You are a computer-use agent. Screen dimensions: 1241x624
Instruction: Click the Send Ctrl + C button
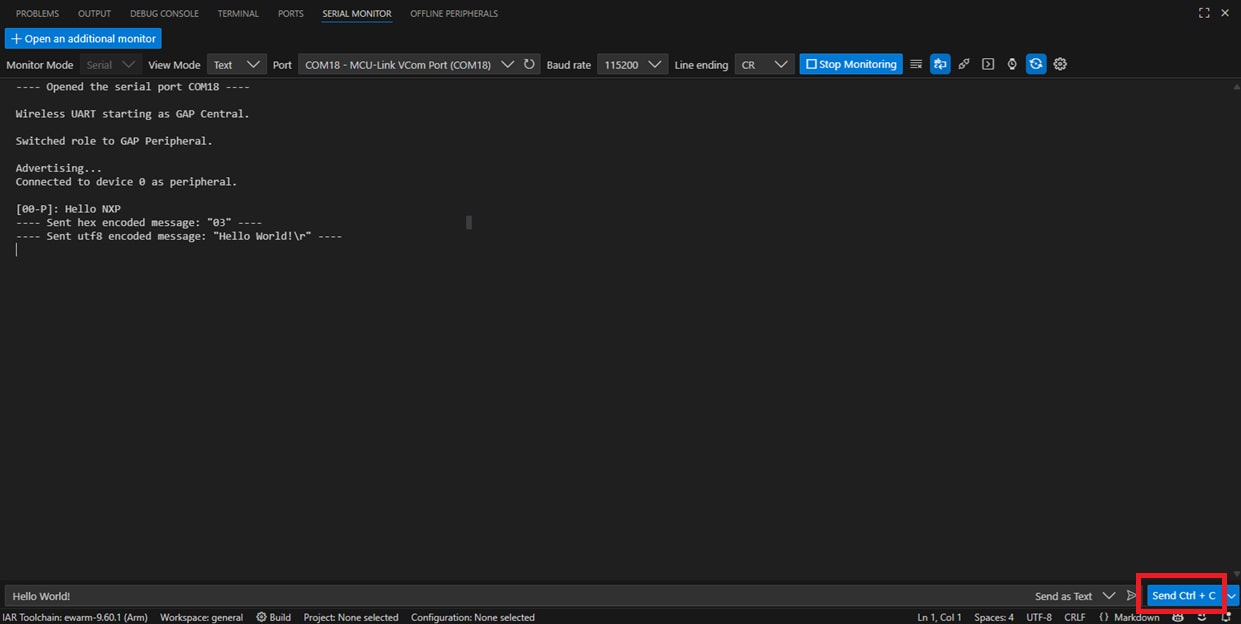coord(1182,595)
